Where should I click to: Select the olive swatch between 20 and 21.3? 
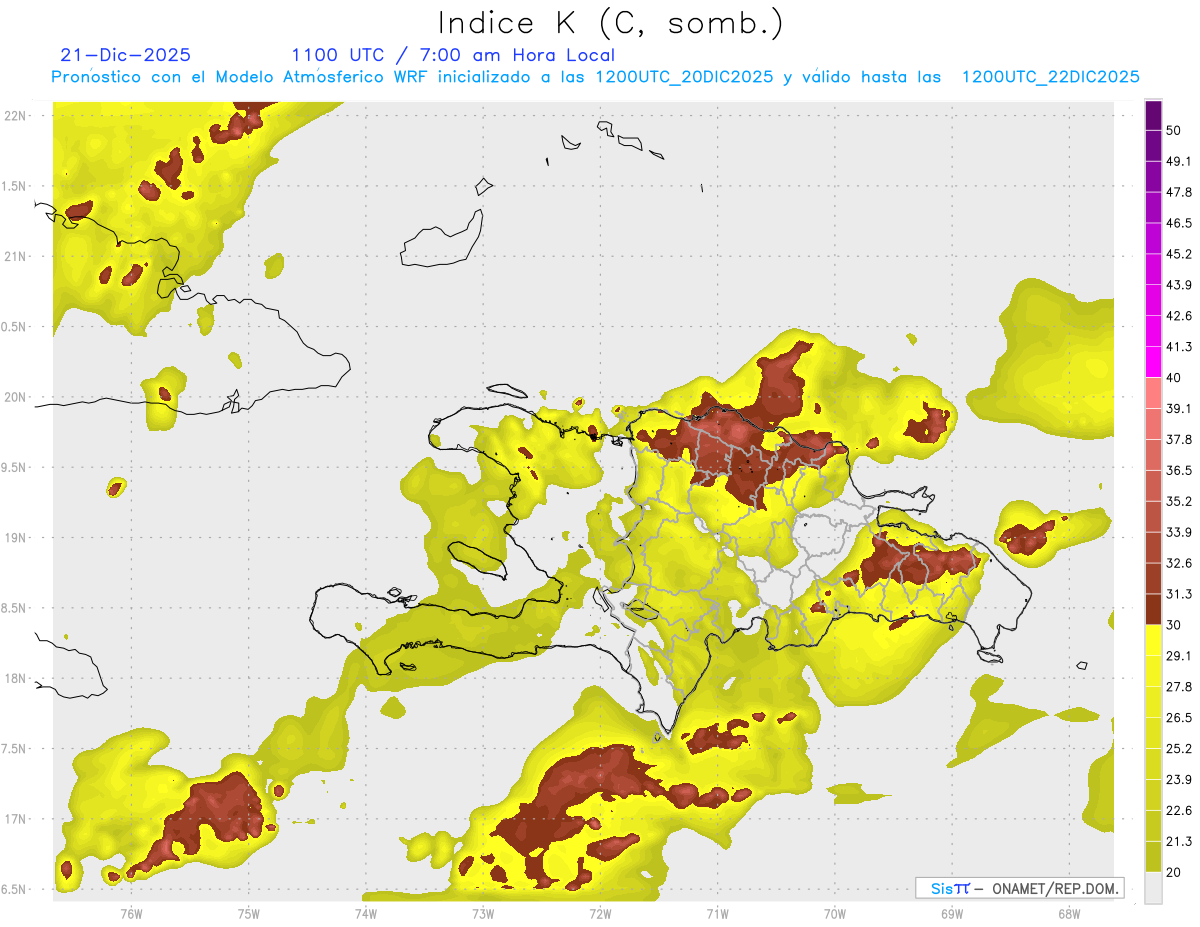coord(1153,856)
